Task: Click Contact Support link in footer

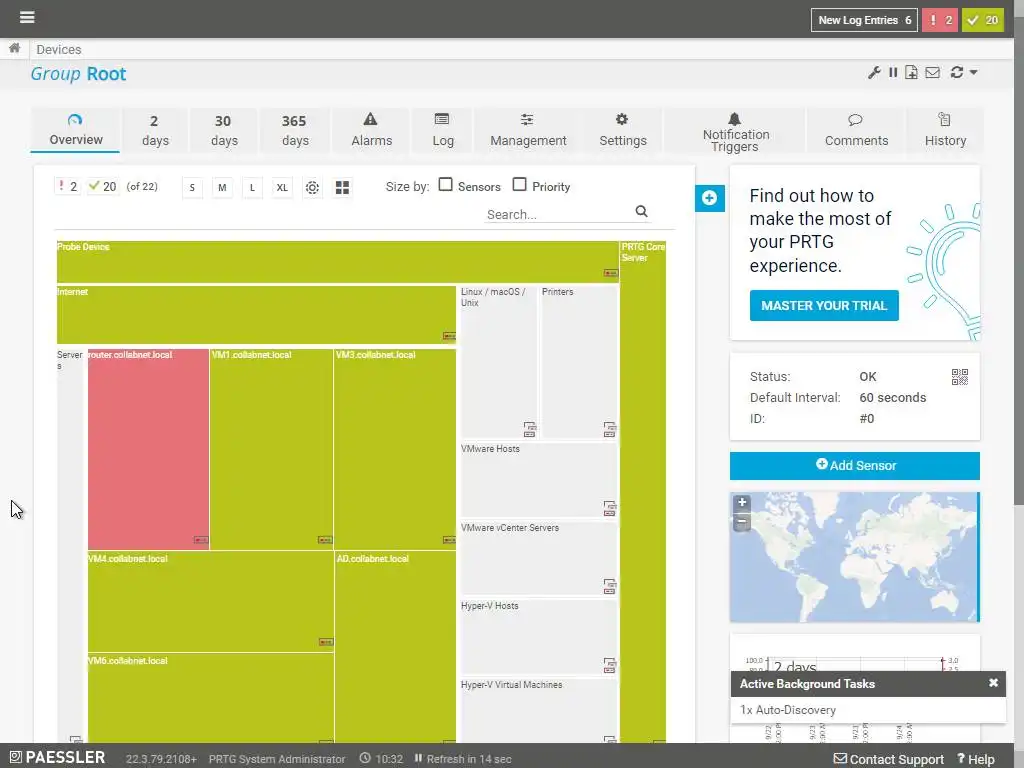Action: 888,759
